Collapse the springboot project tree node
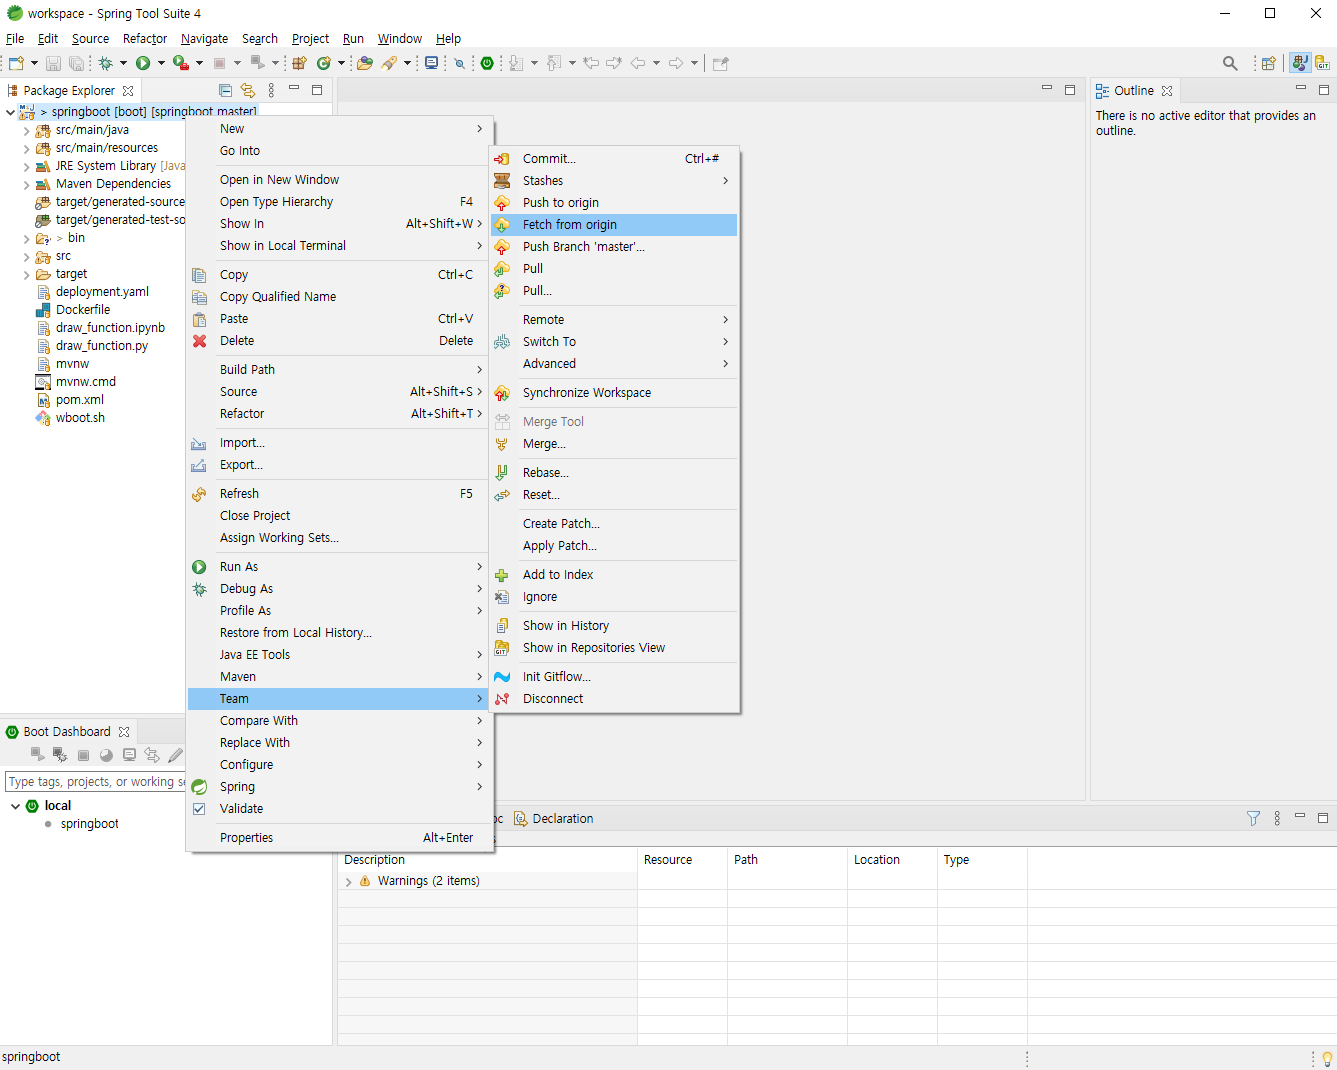Screen dimensions: 1337x1070 click(x=11, y=112)
